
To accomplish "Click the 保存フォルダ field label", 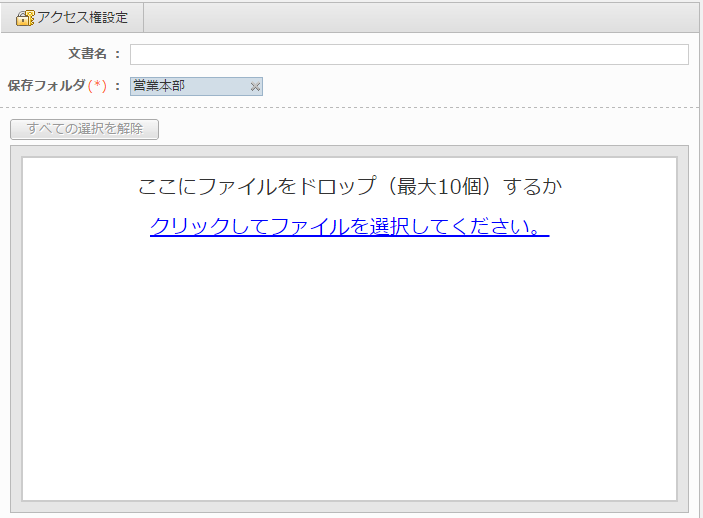I will (46, 86).
